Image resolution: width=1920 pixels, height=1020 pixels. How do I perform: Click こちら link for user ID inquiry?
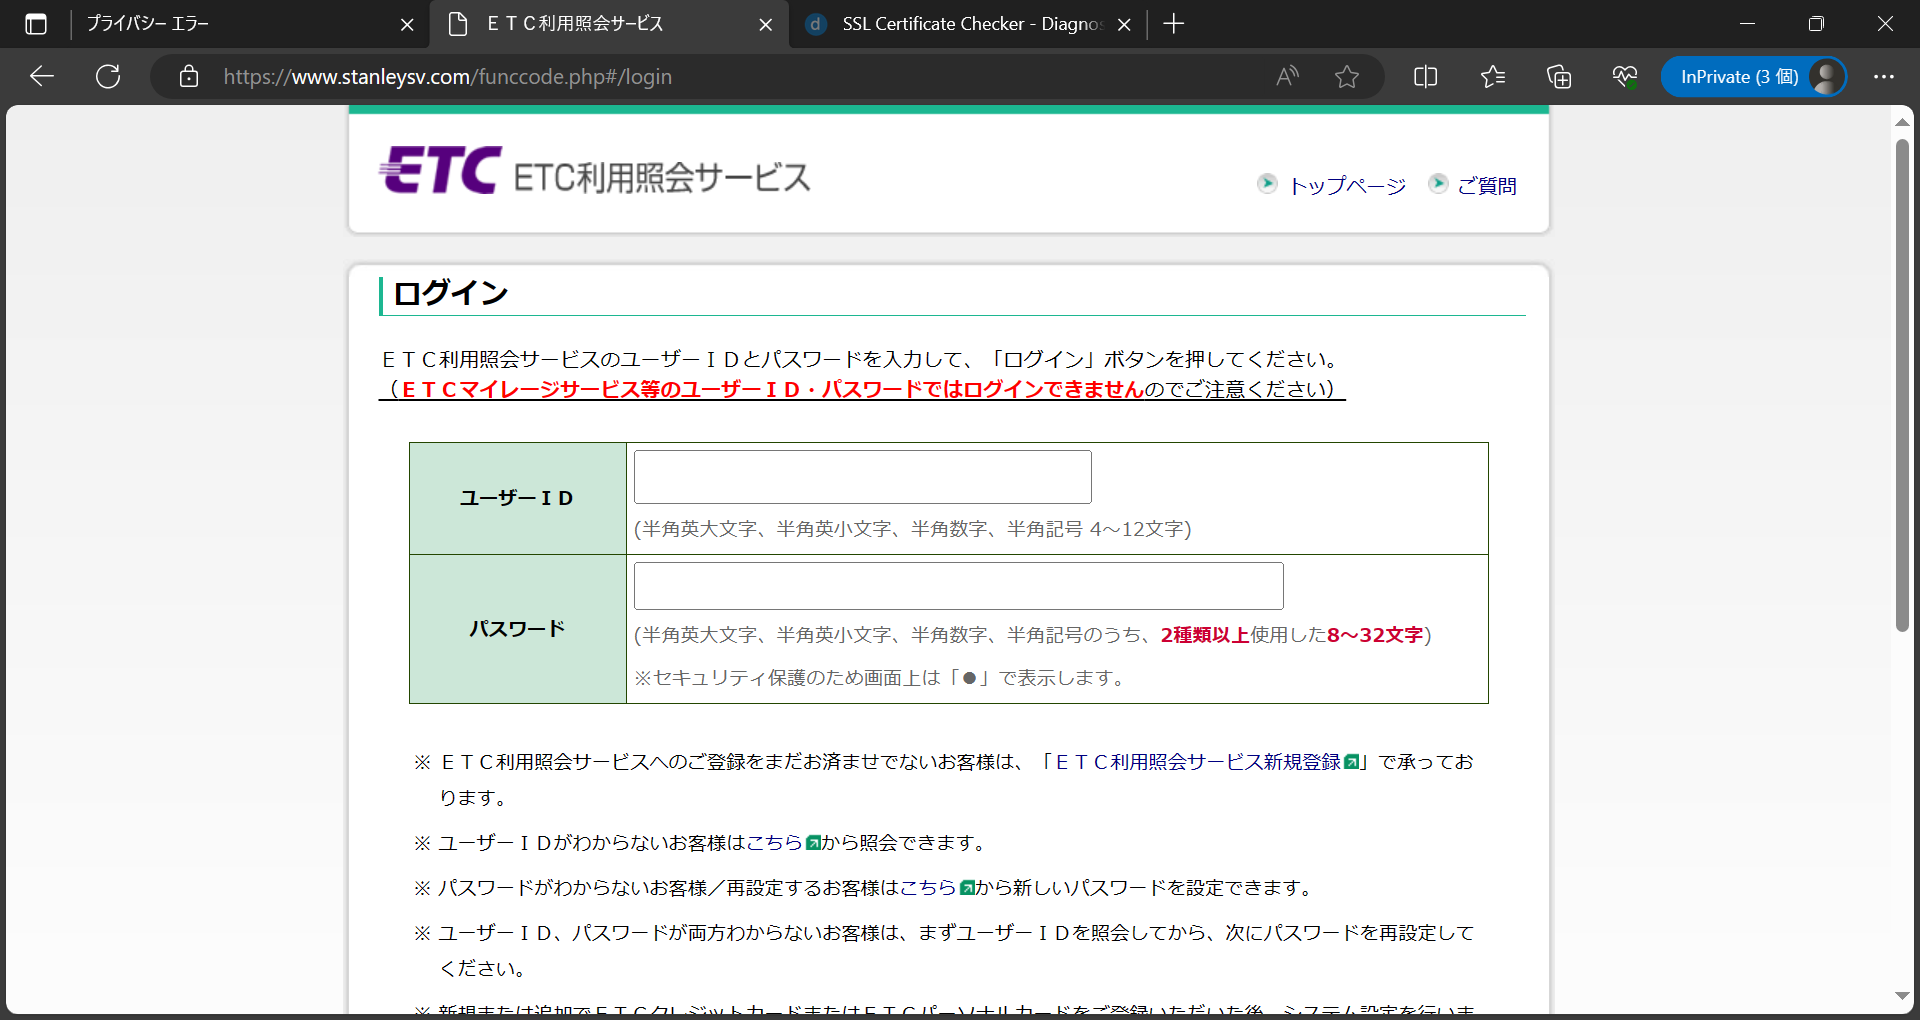[x=775, y=843]
